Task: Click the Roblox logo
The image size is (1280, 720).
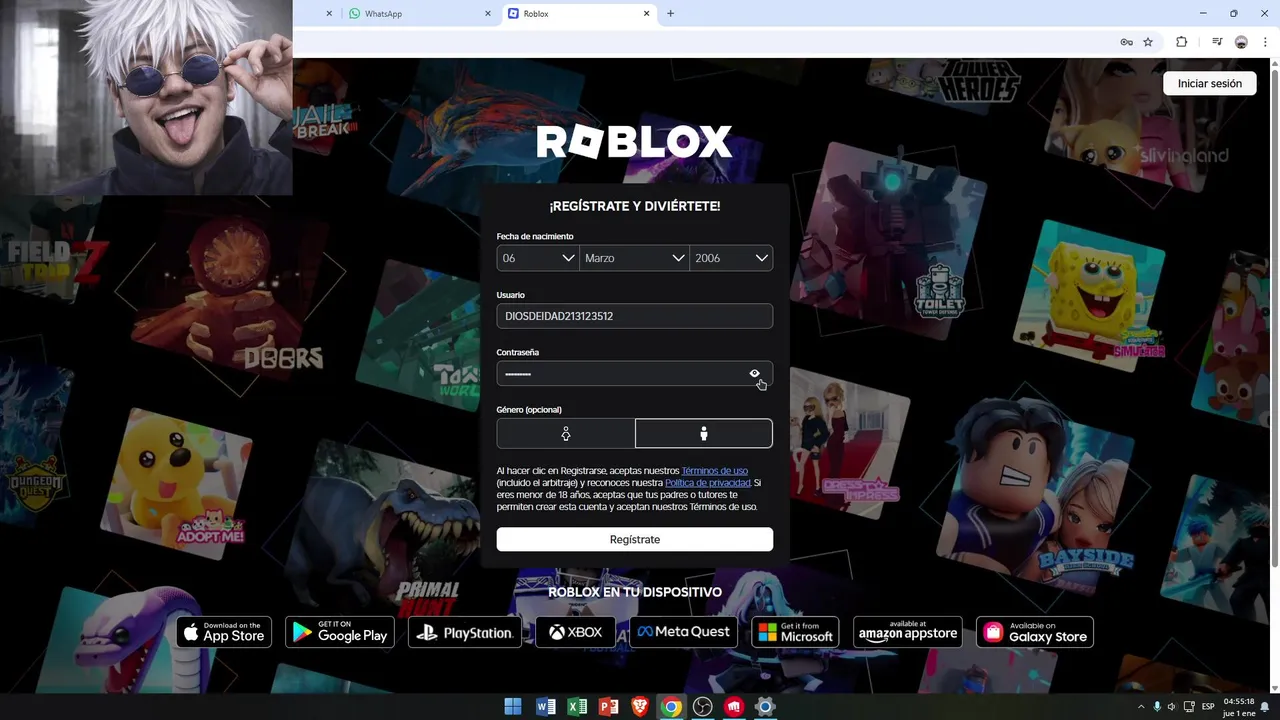Action: [x=634, y=142]
